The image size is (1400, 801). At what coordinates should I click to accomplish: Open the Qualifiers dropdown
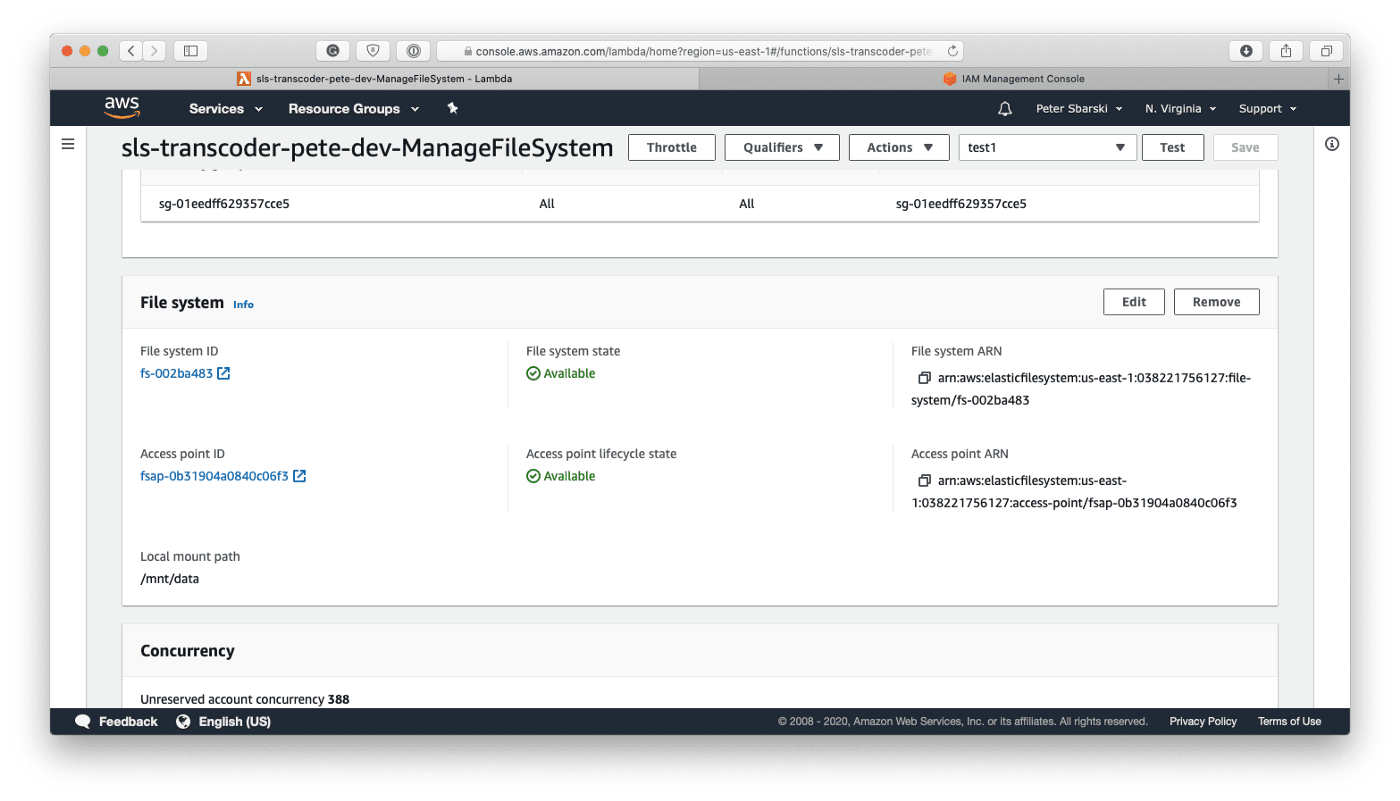tap(782, 147)
